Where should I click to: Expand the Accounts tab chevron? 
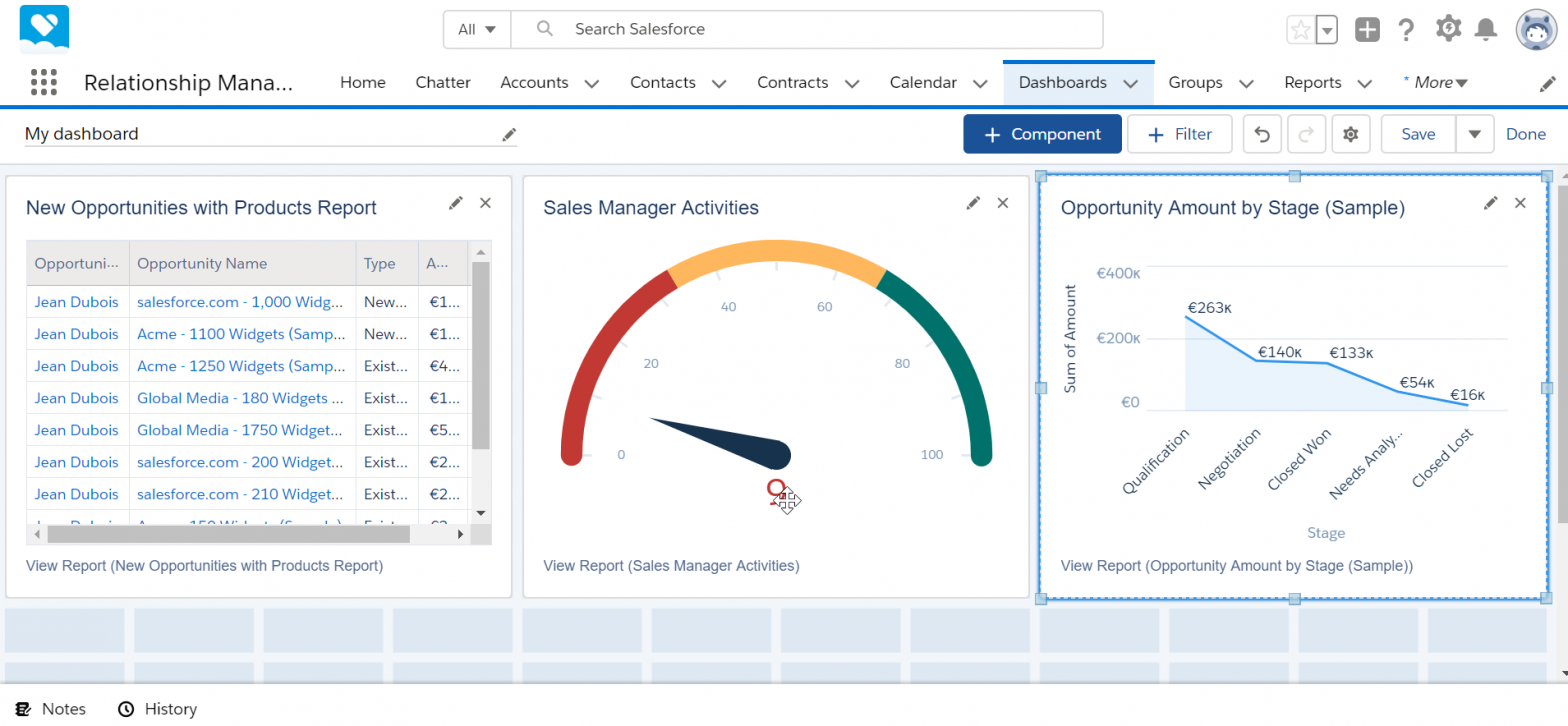pyautogui.click(x=592, y=83)
